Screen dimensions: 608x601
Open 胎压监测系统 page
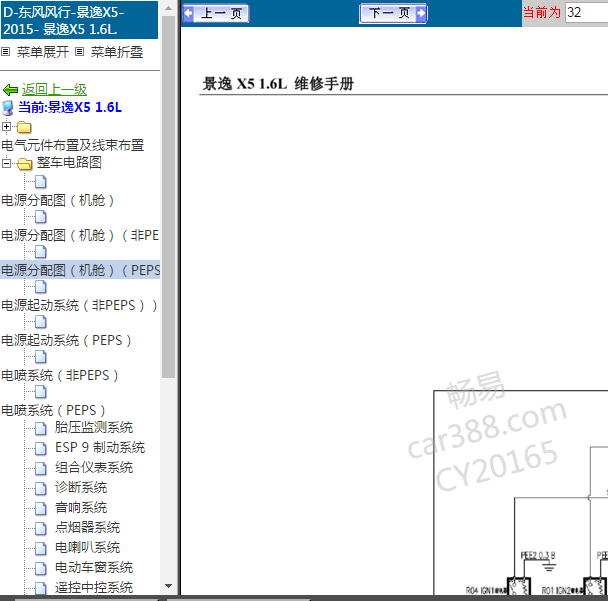click(x=94, y=427)
